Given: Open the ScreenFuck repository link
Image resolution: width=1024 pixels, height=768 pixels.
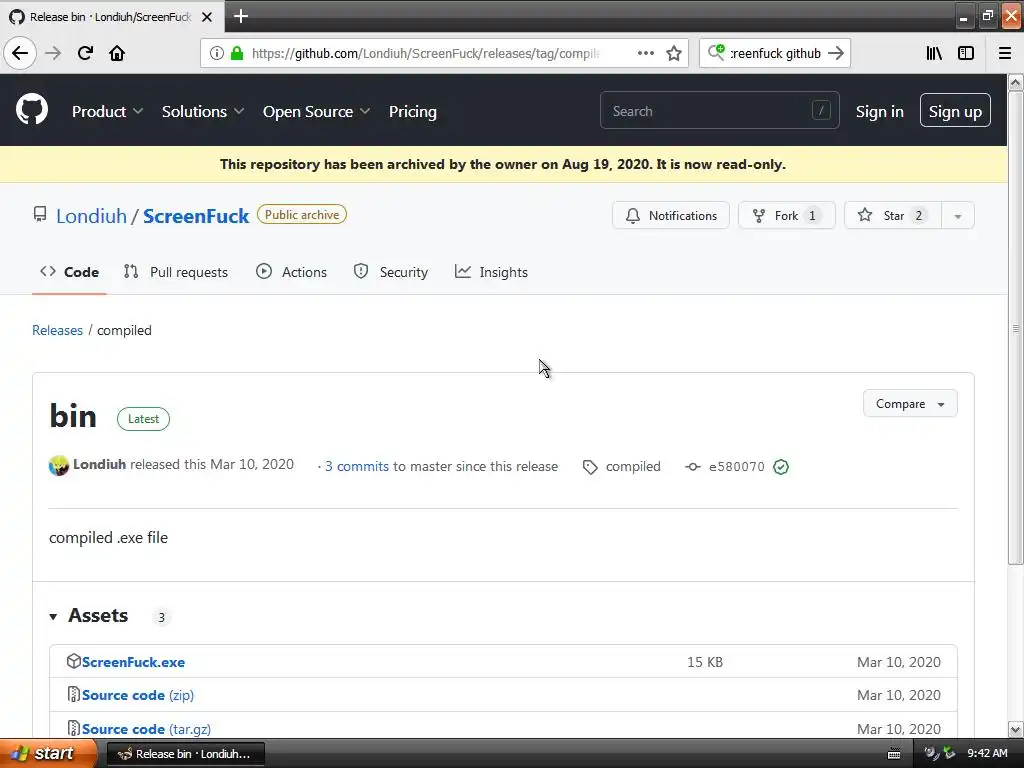Looking at the screenshot, I should coord(196,216).
